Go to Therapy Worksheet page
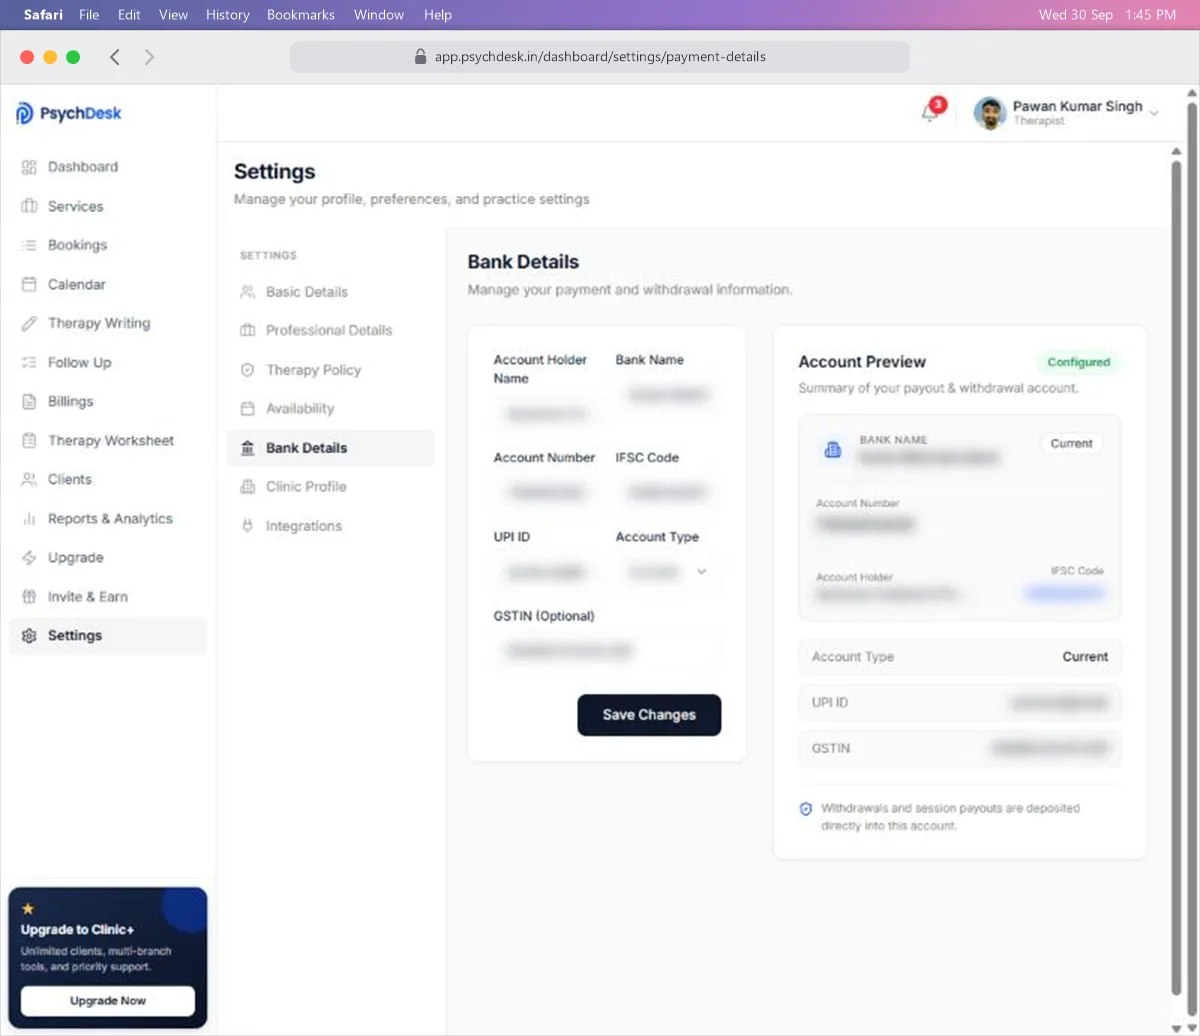This screenshot has width=1200, height=1036. point(108,440)
